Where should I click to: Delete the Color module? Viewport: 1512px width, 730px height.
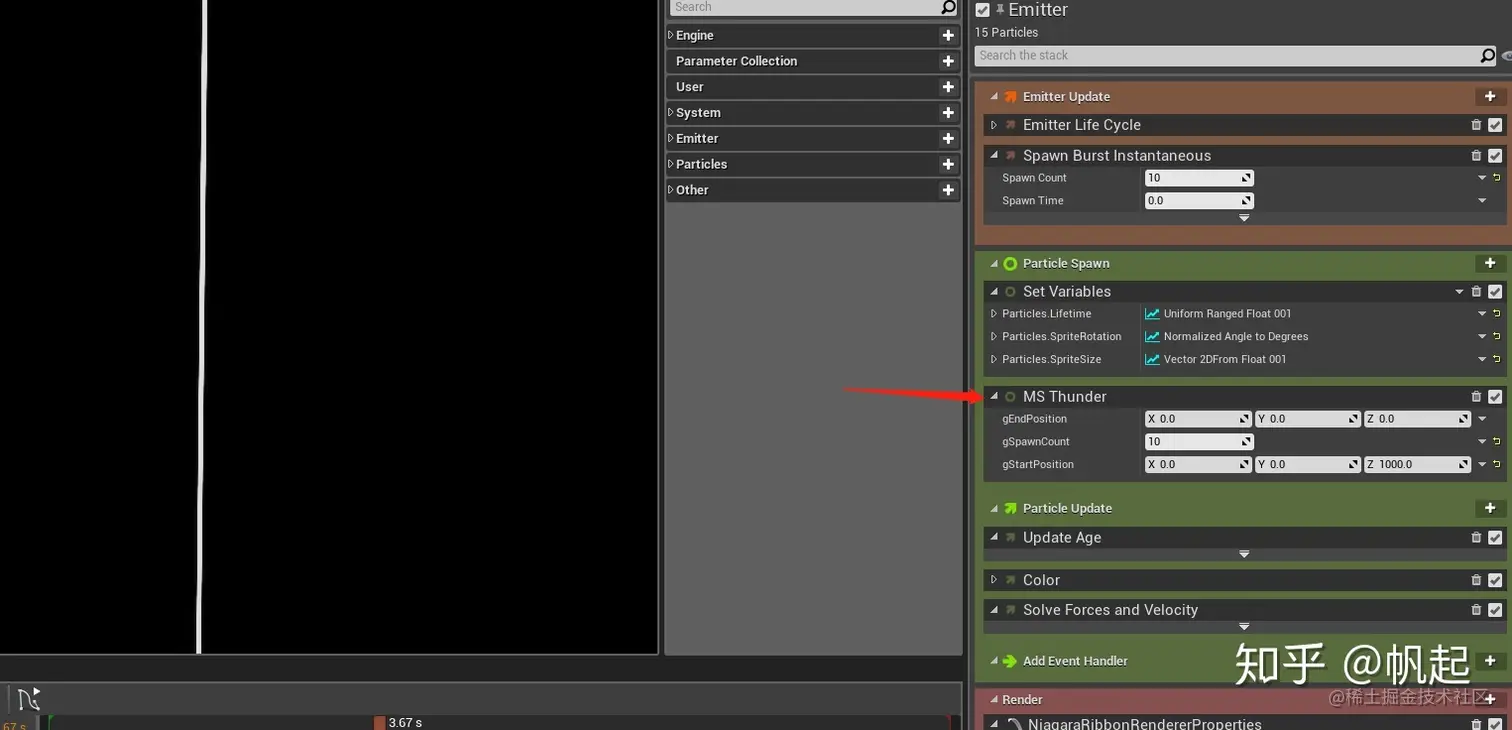pyautogui.click(x=1476, y=580)
